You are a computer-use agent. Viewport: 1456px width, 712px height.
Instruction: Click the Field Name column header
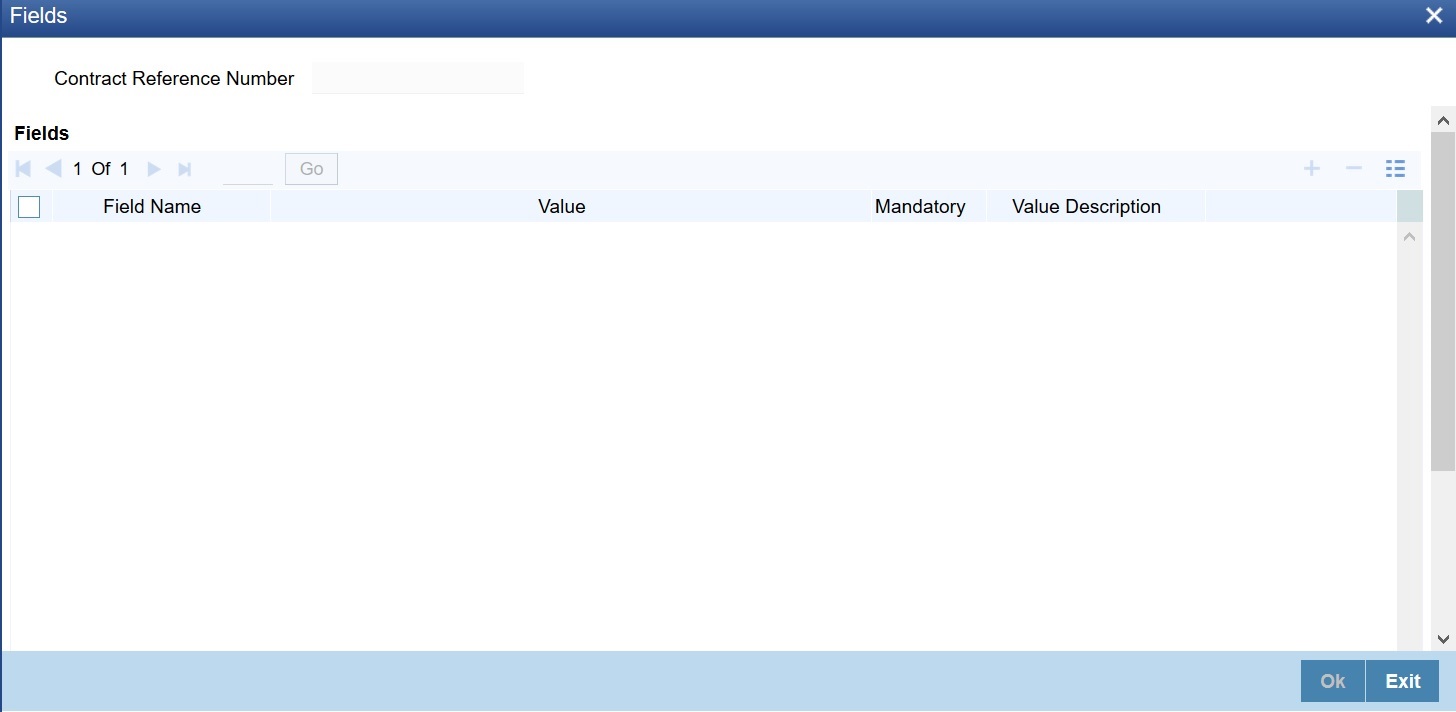click(x=152, y=207)
